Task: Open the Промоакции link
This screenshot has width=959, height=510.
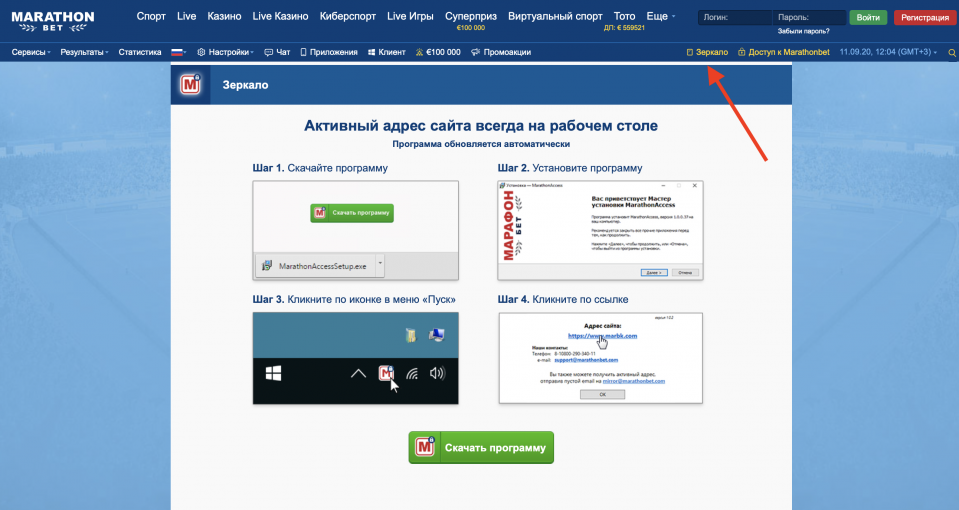Action: coord(501,52)
